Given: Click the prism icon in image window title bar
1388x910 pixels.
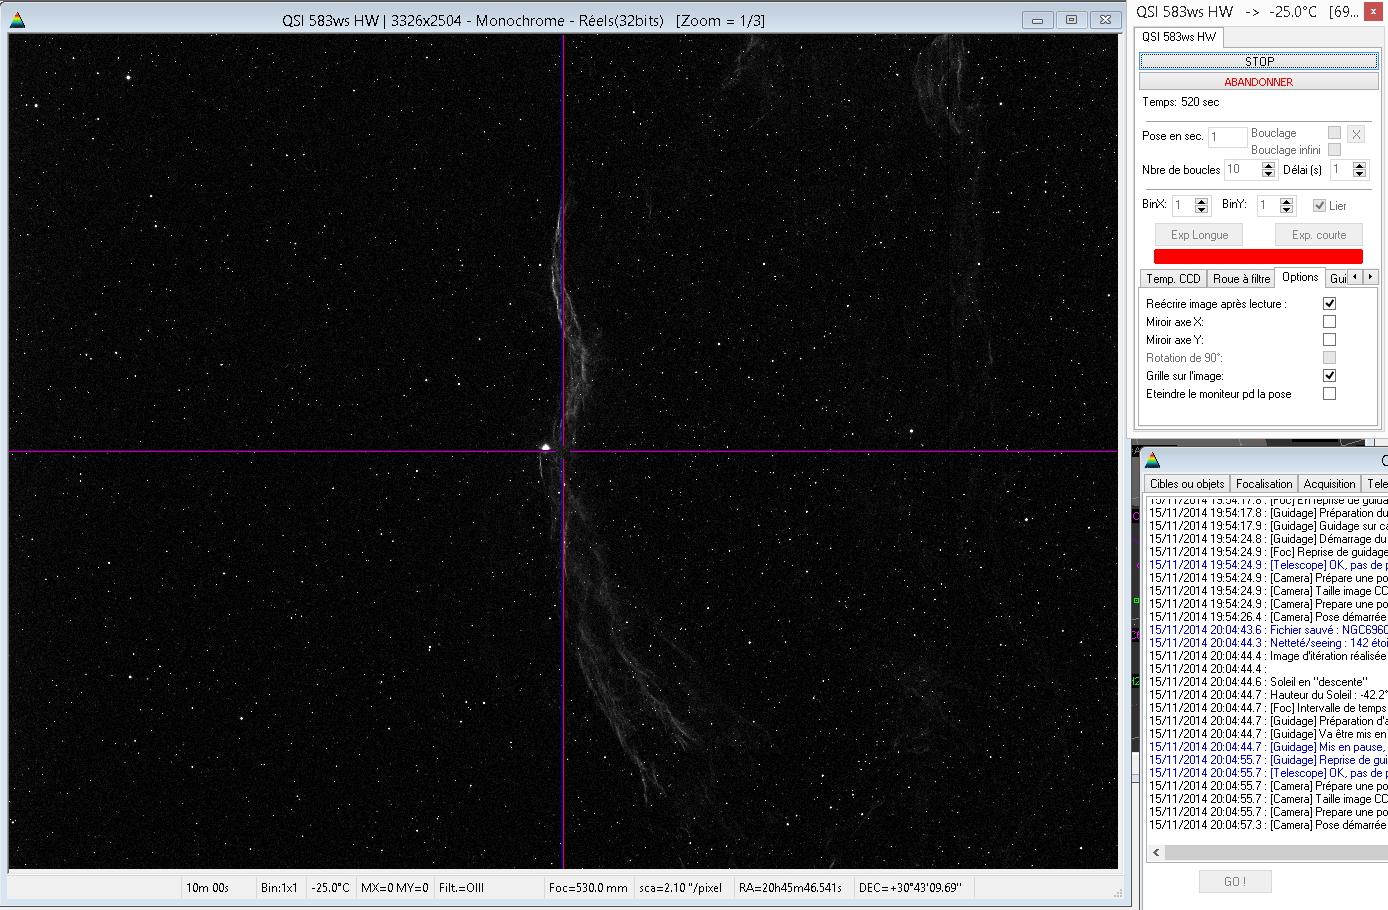Looking at the screenshot, I should [x=17, y=20].
